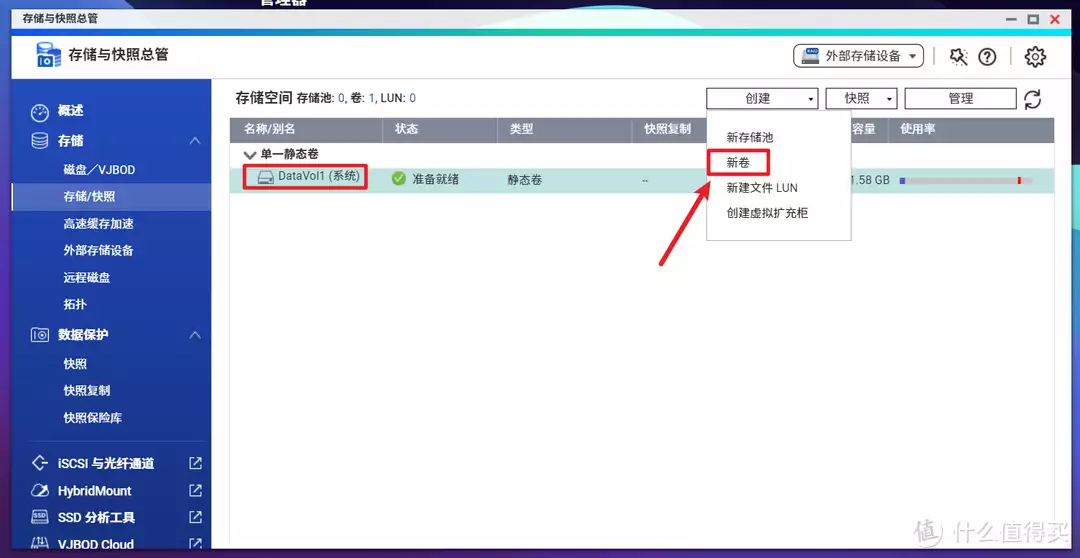The height and width of the screenshot is (558, 1080).
Task: Open 远程磁盘 sidebar page
Action: tap(87, 278)
